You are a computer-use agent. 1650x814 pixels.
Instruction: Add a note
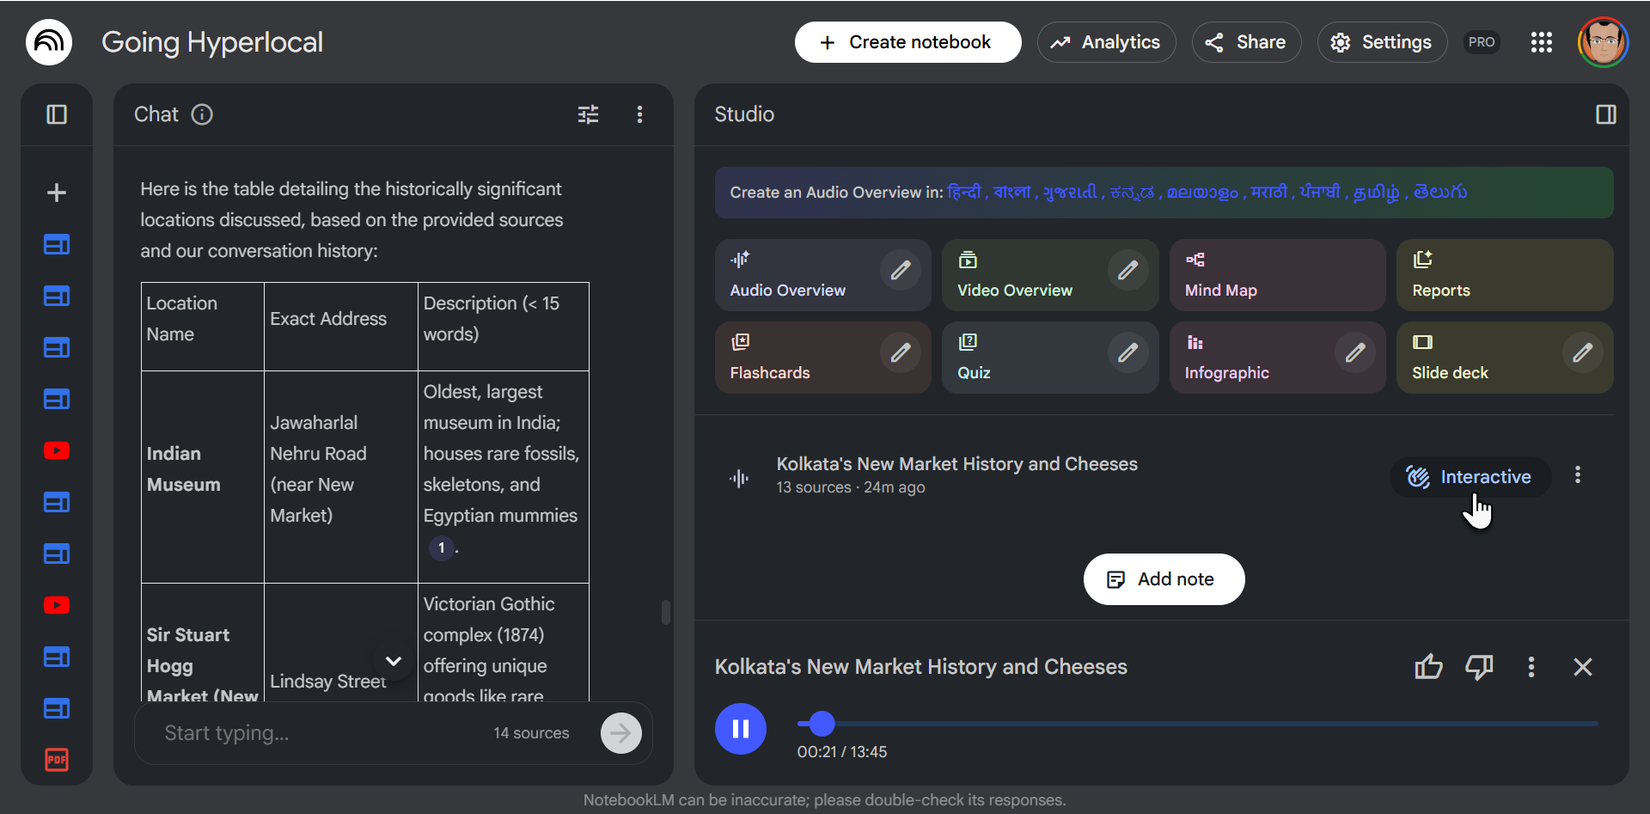(x=1163, y=579)
